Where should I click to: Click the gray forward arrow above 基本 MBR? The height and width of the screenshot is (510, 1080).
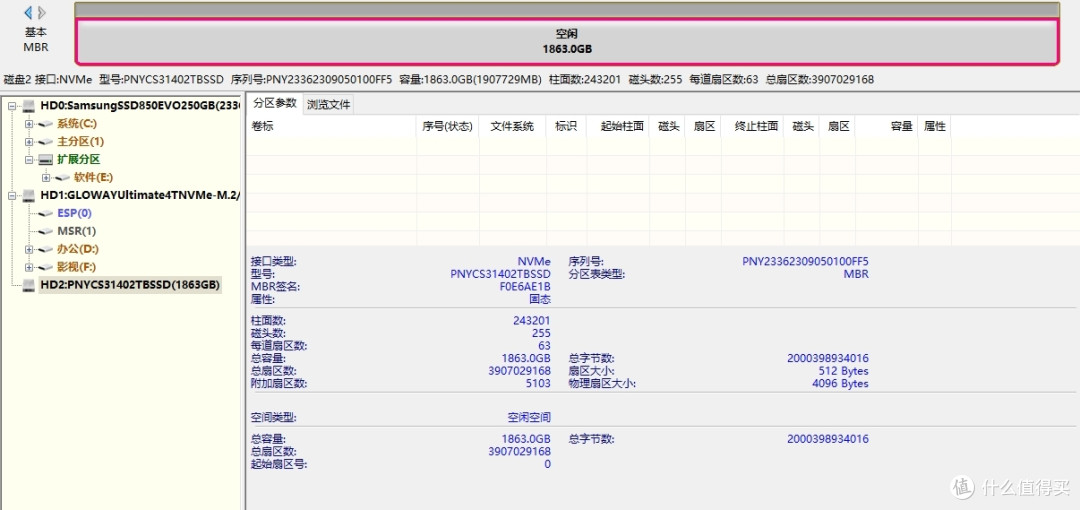pos(42,12)
